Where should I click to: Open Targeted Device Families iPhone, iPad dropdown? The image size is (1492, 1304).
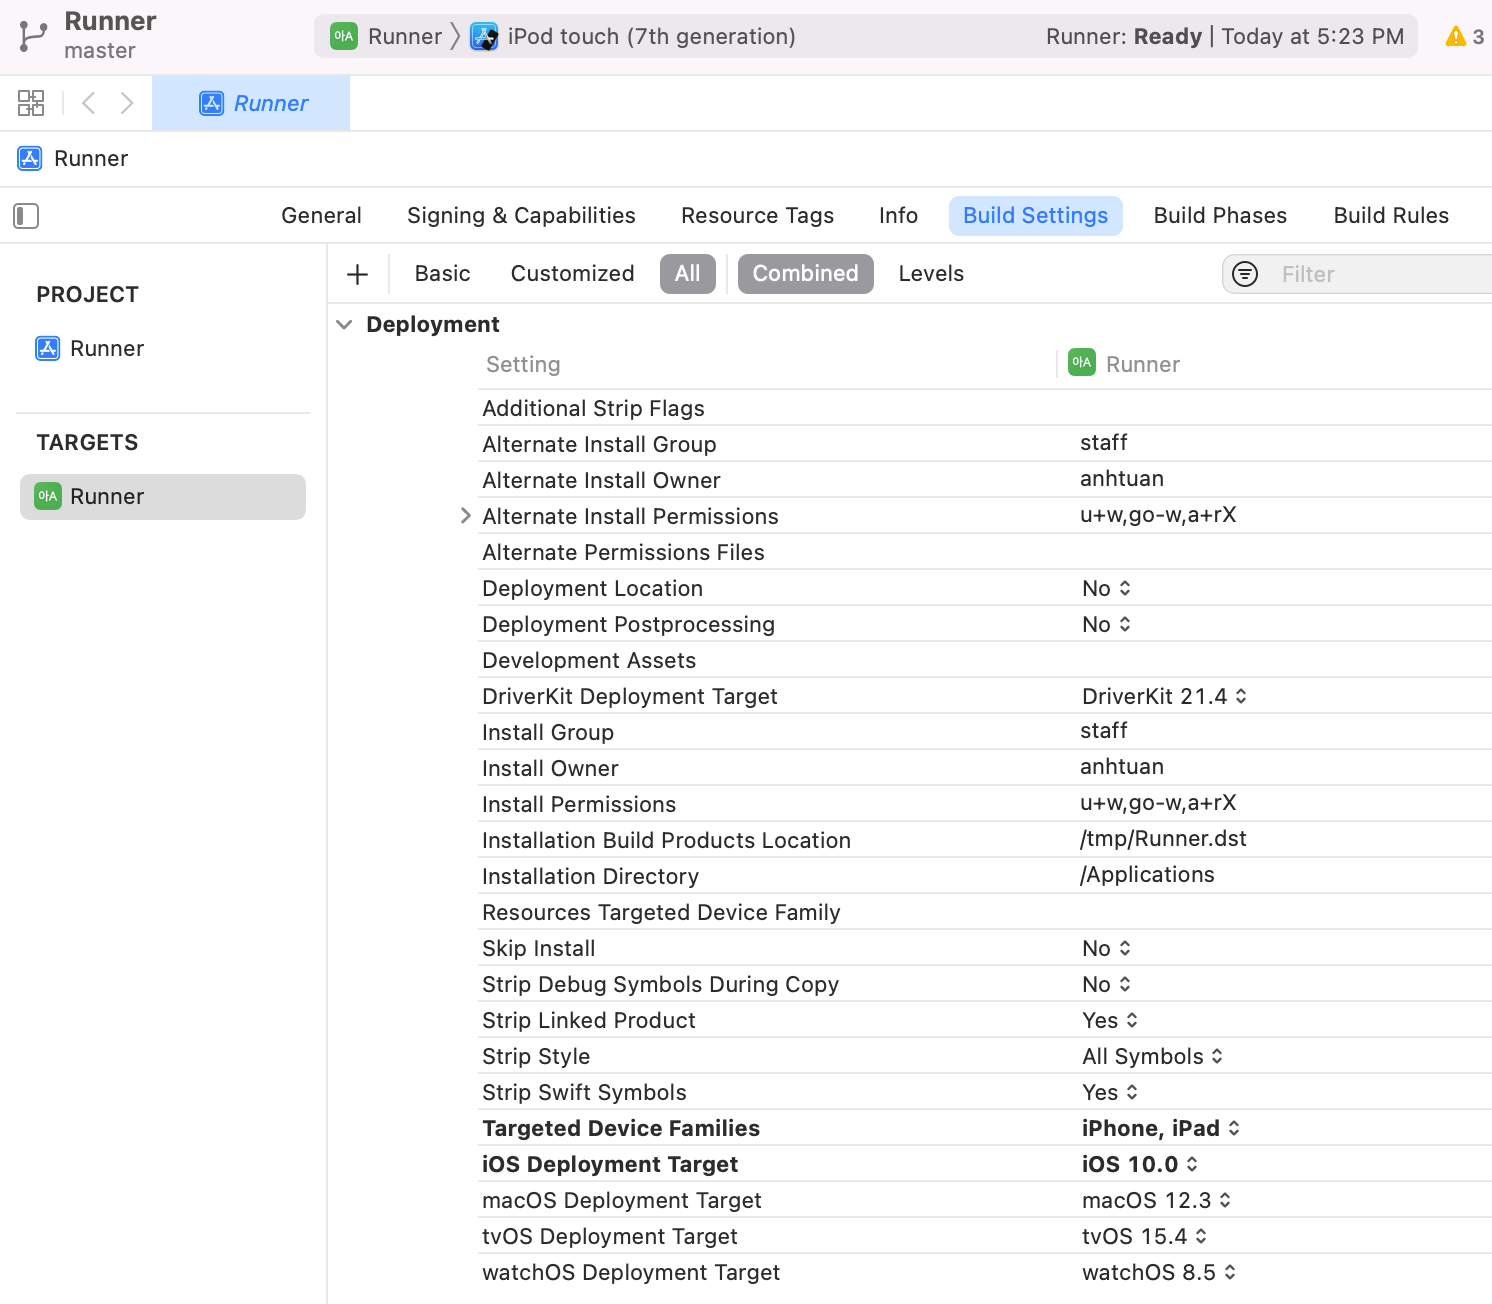1161,1129
